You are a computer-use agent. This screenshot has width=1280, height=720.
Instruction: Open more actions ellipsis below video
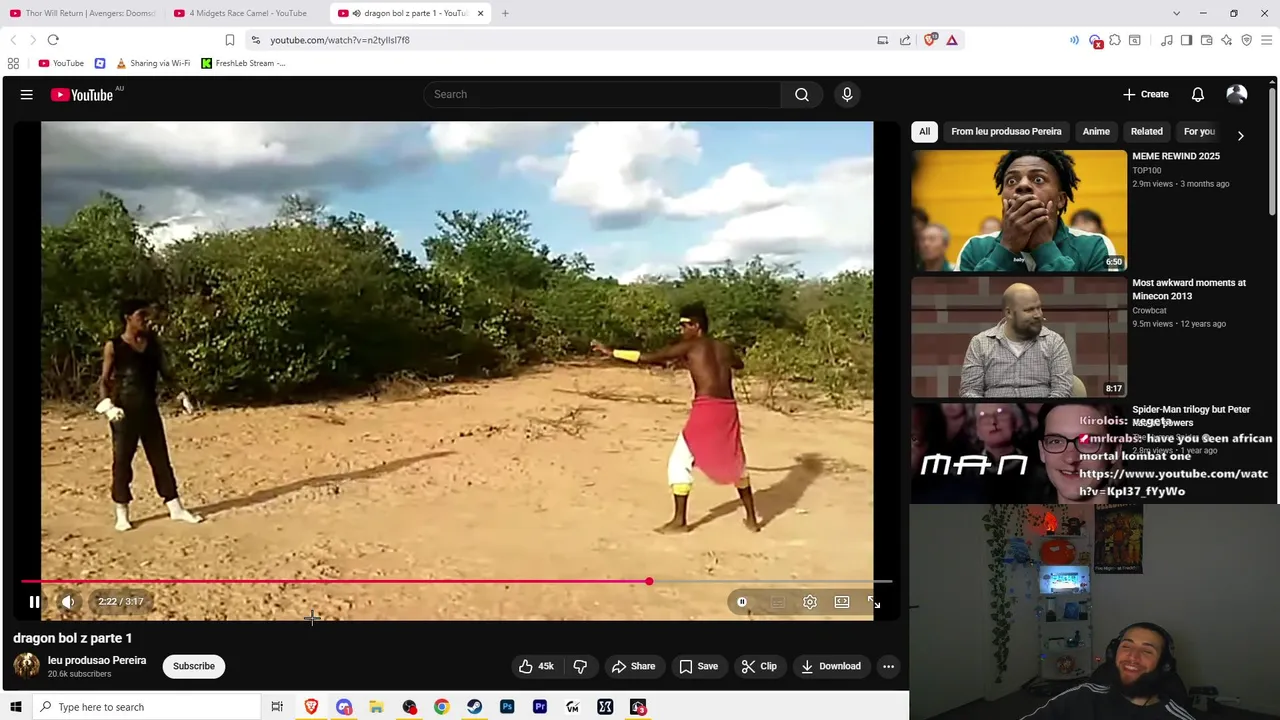pyautogui.click(x=888, y=666)
